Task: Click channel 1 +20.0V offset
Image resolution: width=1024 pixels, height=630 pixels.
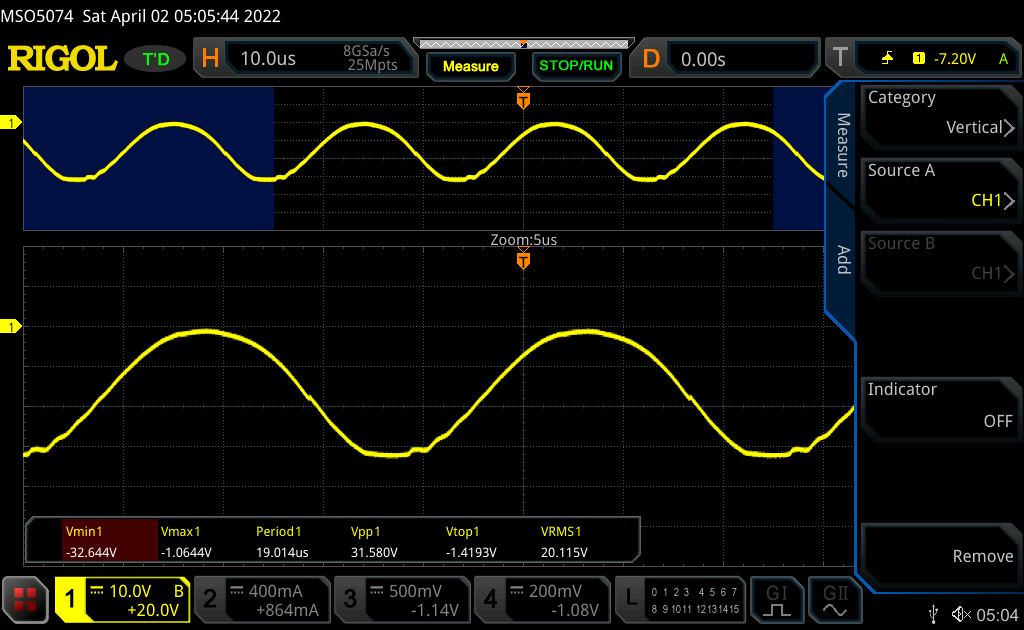Action: [153, 610]
